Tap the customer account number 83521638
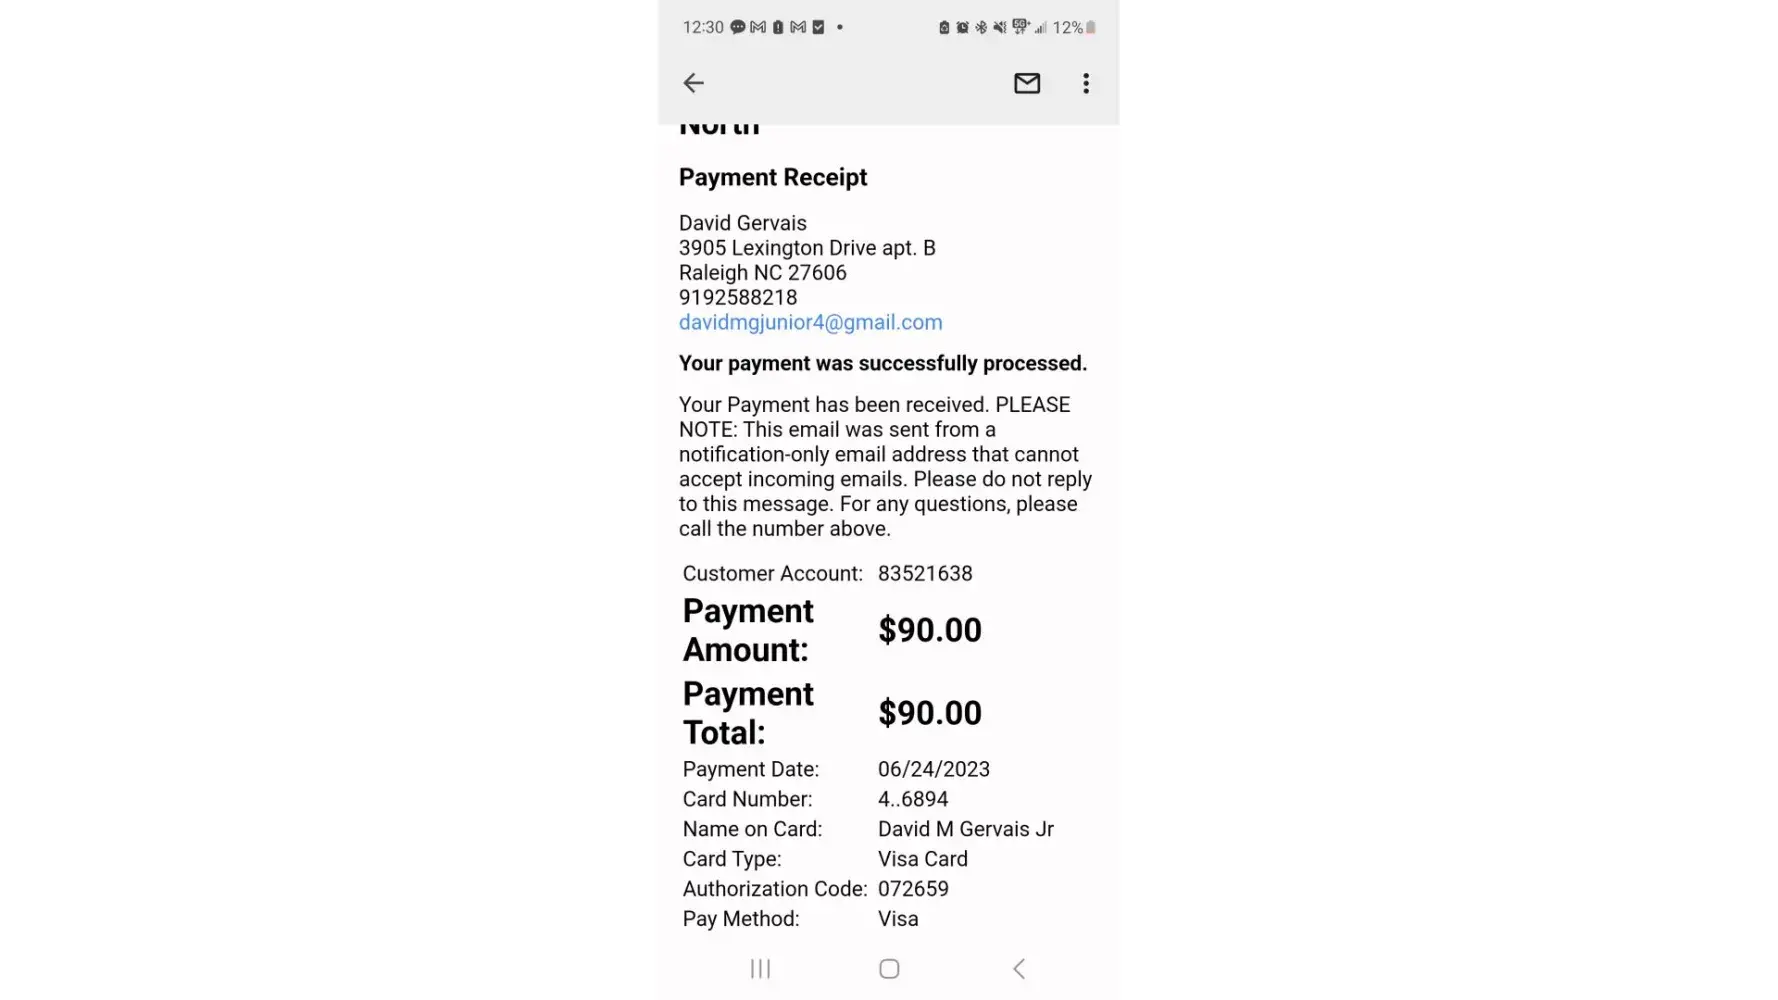The height and width of the screenshot is (1000, 1778). click(925, 573)
